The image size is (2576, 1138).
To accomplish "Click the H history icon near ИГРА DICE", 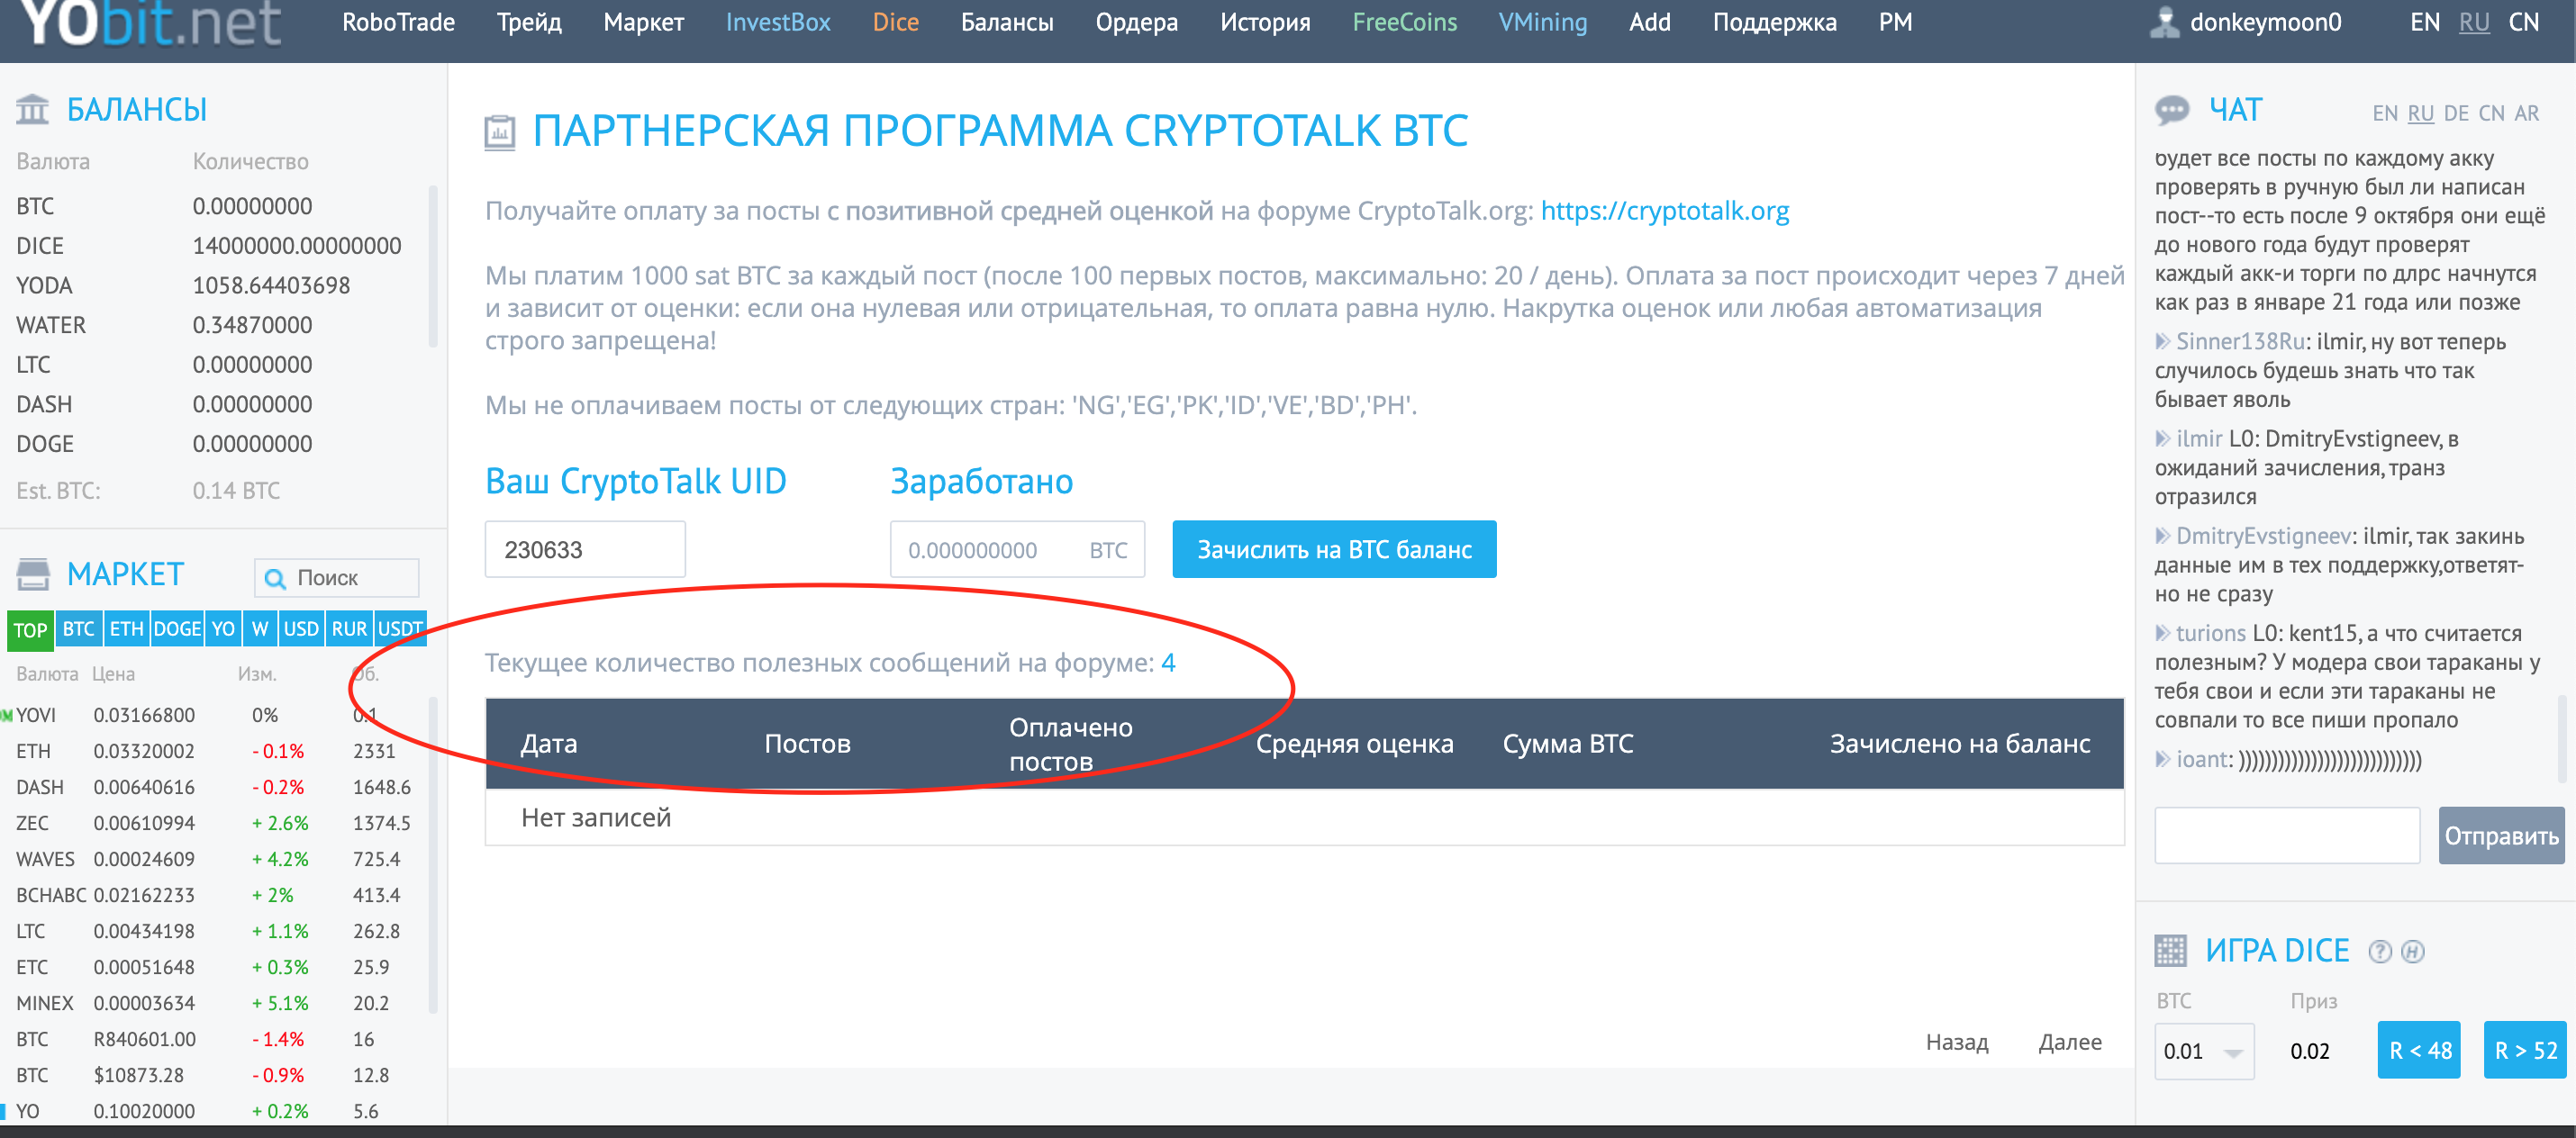I will (x=2413, y=951).
